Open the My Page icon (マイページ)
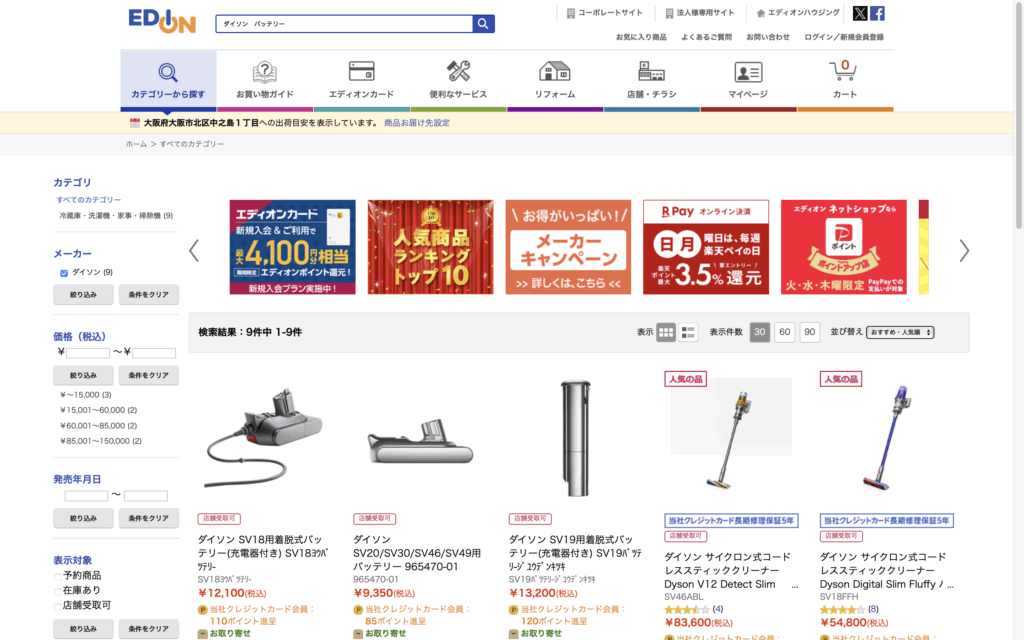This screenshot has width=1024, height=640. 748,72
